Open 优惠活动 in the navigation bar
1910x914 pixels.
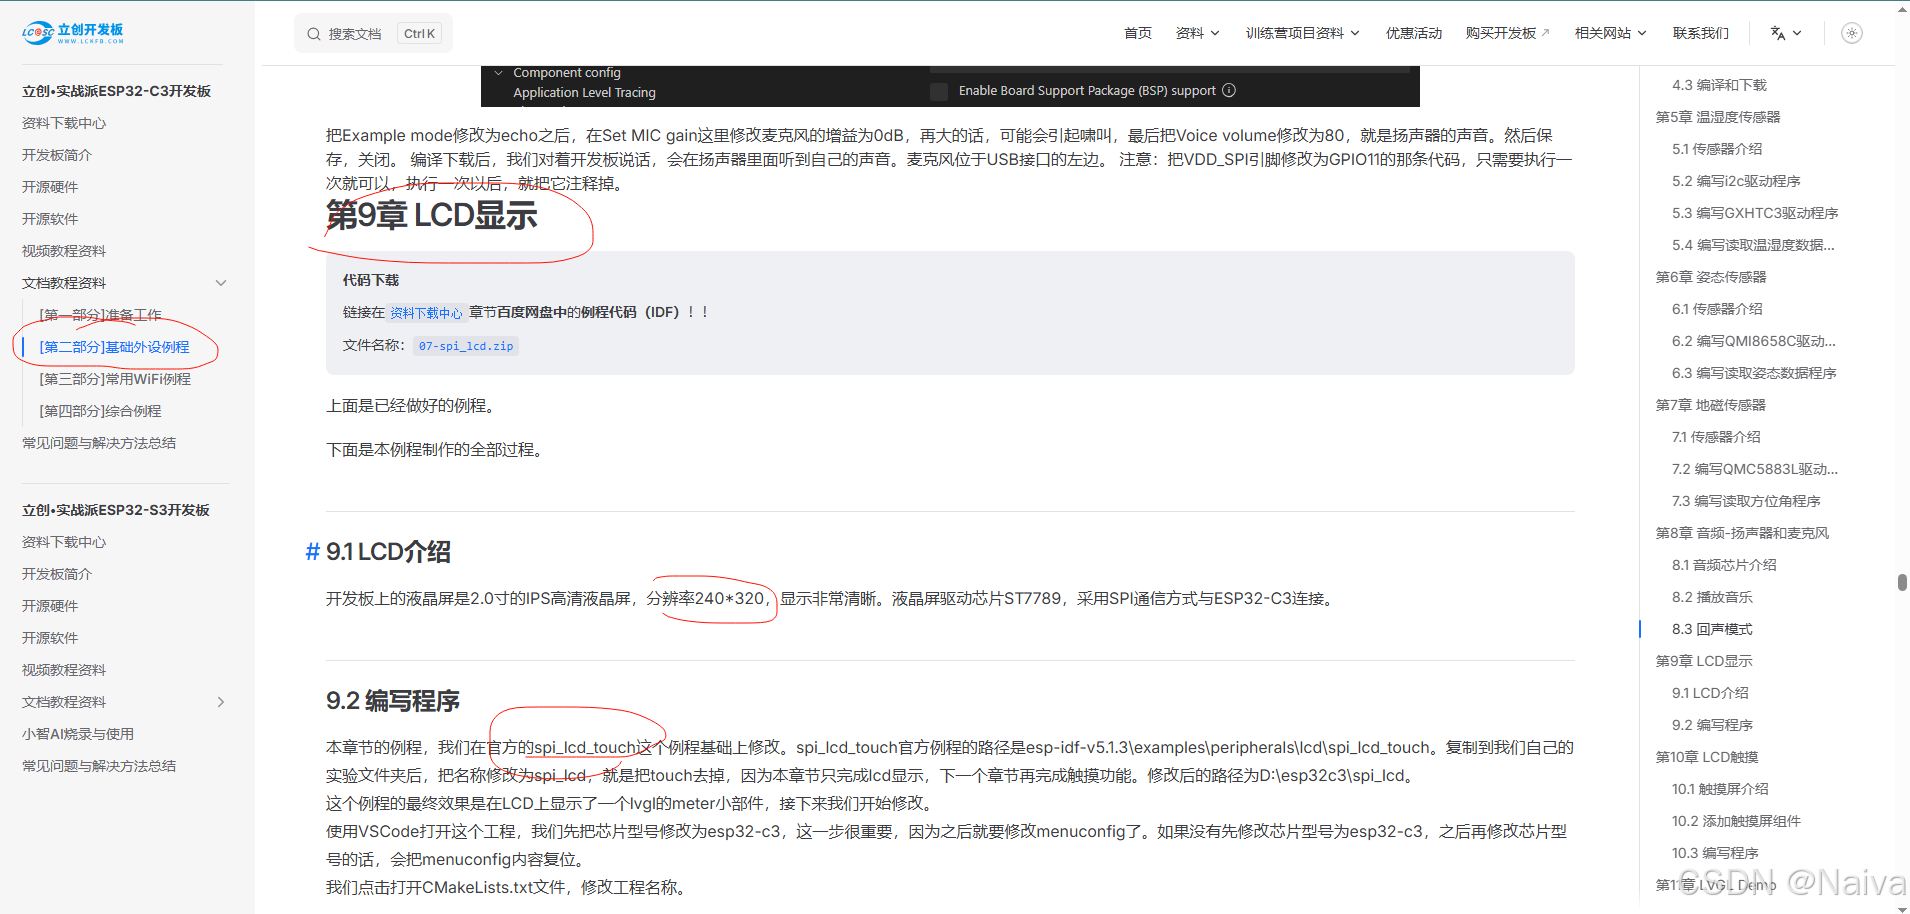click(1414, 33)
